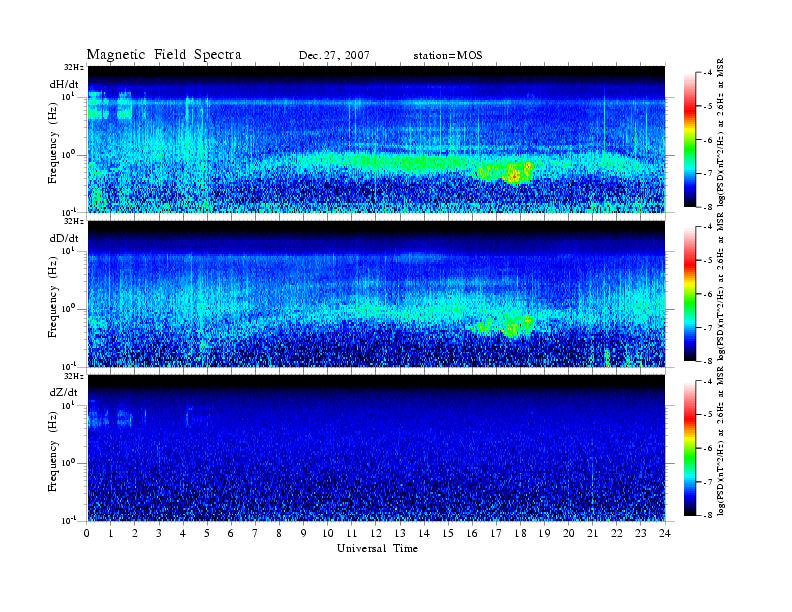Click the hour 16 tick label

point(472,533)
